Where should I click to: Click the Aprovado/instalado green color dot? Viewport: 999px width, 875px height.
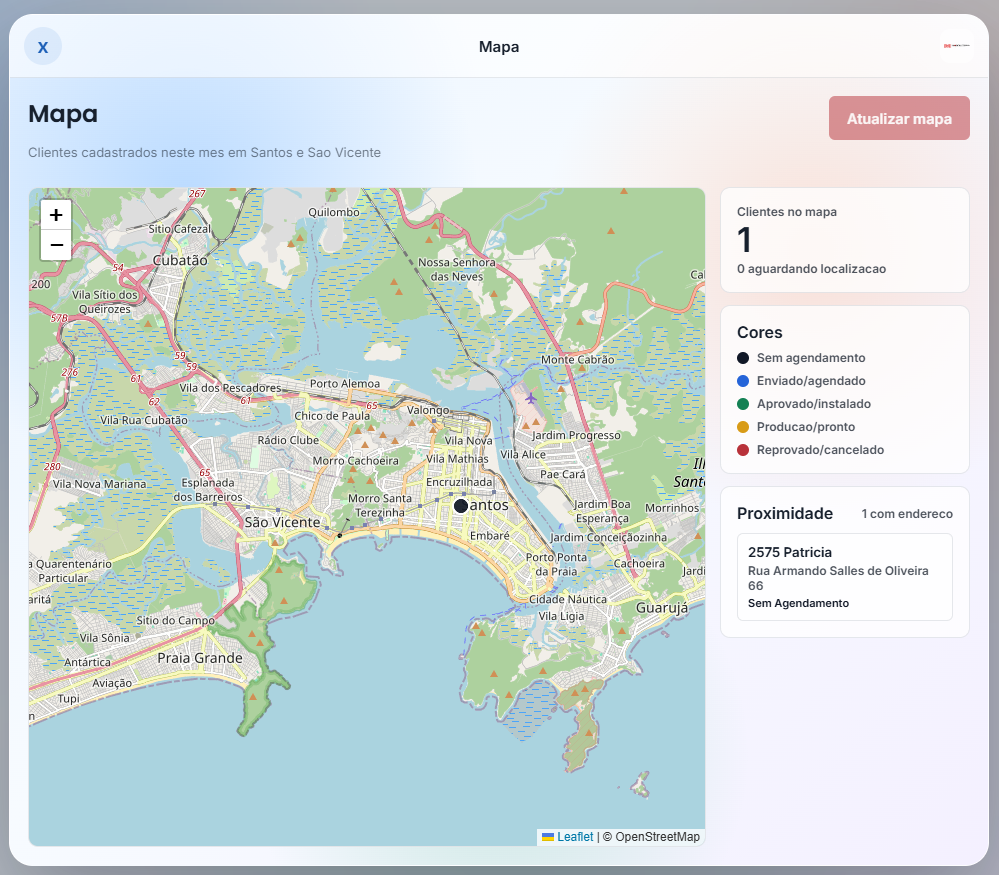point(743,404)
